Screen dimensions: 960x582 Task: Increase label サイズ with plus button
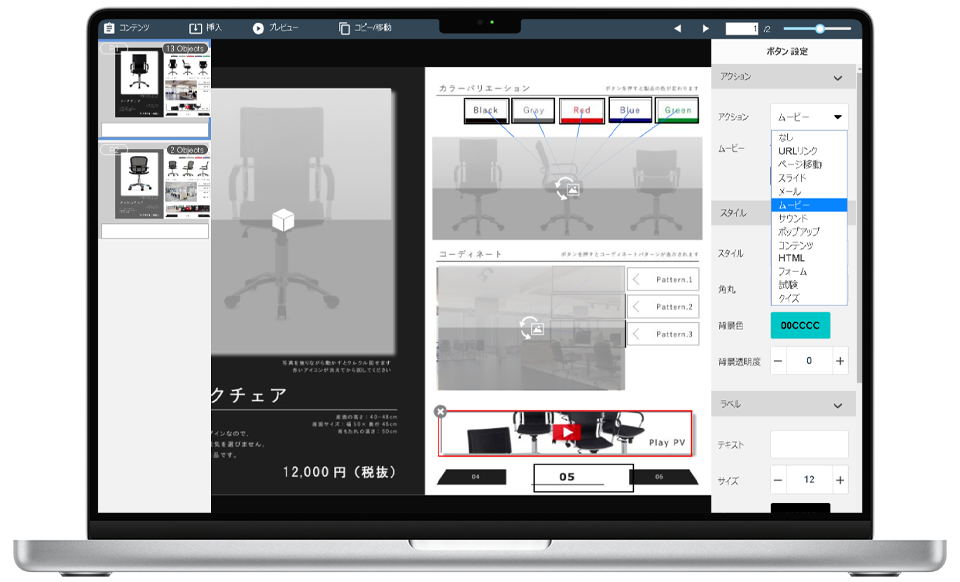(840, 480)
